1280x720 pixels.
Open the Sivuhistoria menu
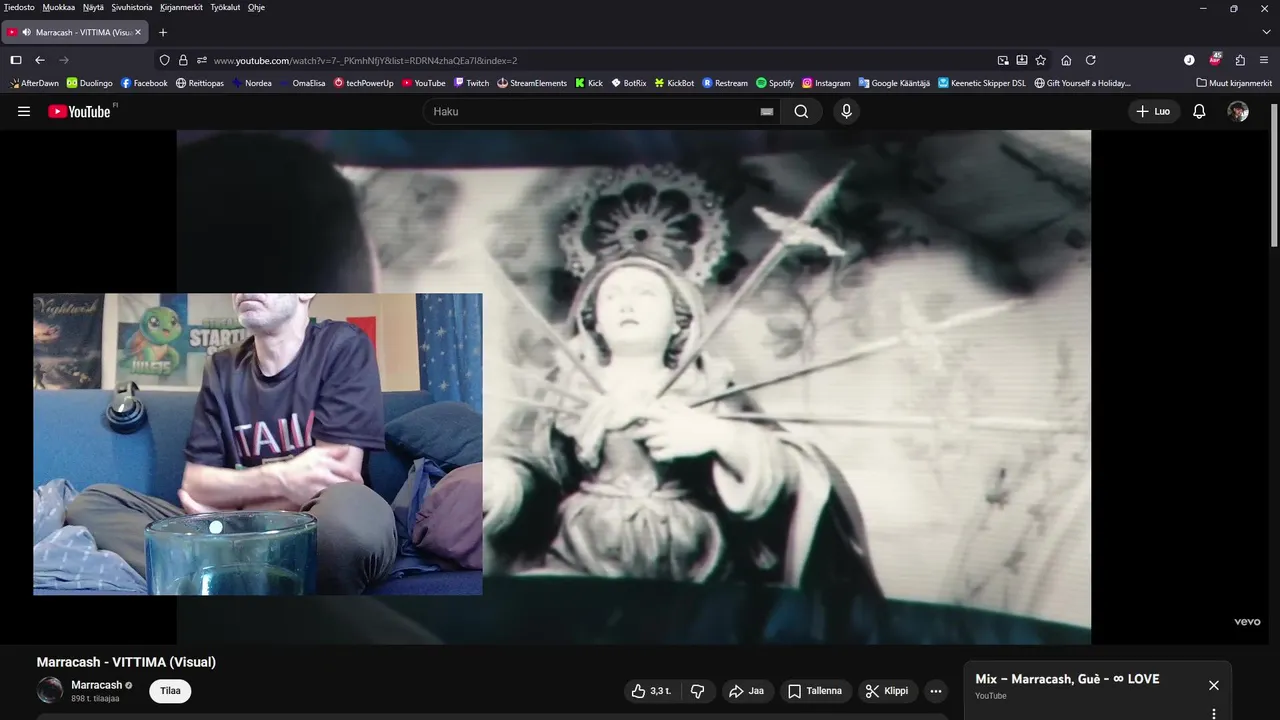[132, 7]
